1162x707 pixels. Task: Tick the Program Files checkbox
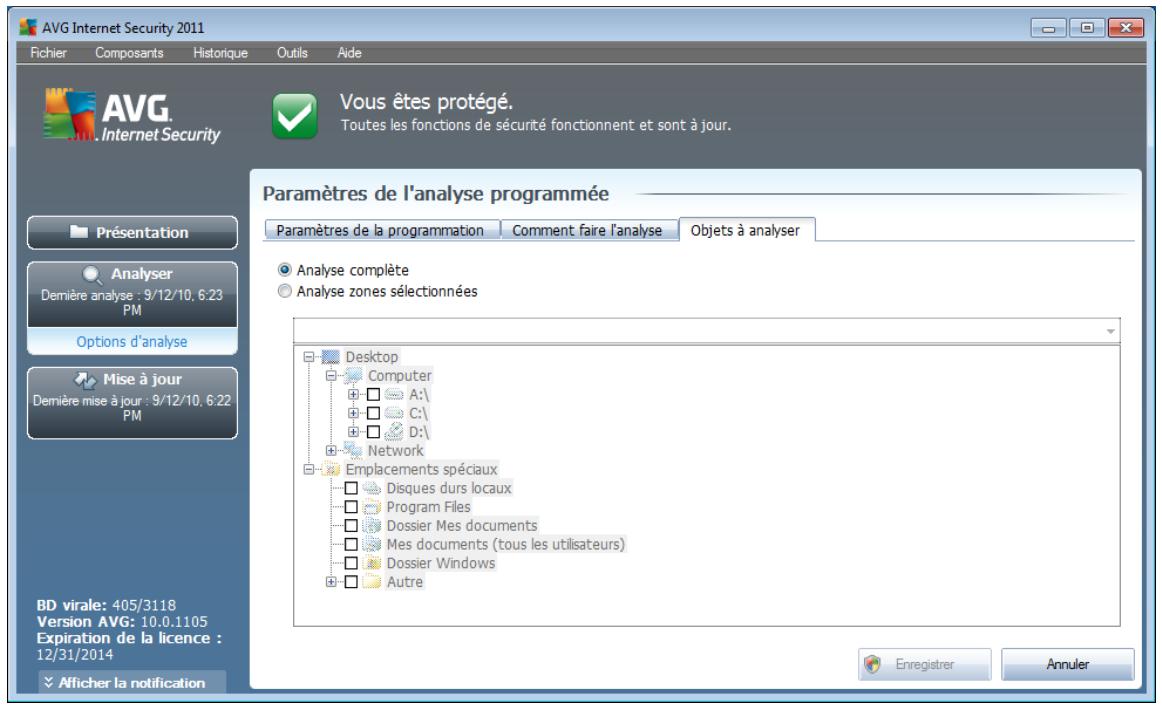point(351,508)
